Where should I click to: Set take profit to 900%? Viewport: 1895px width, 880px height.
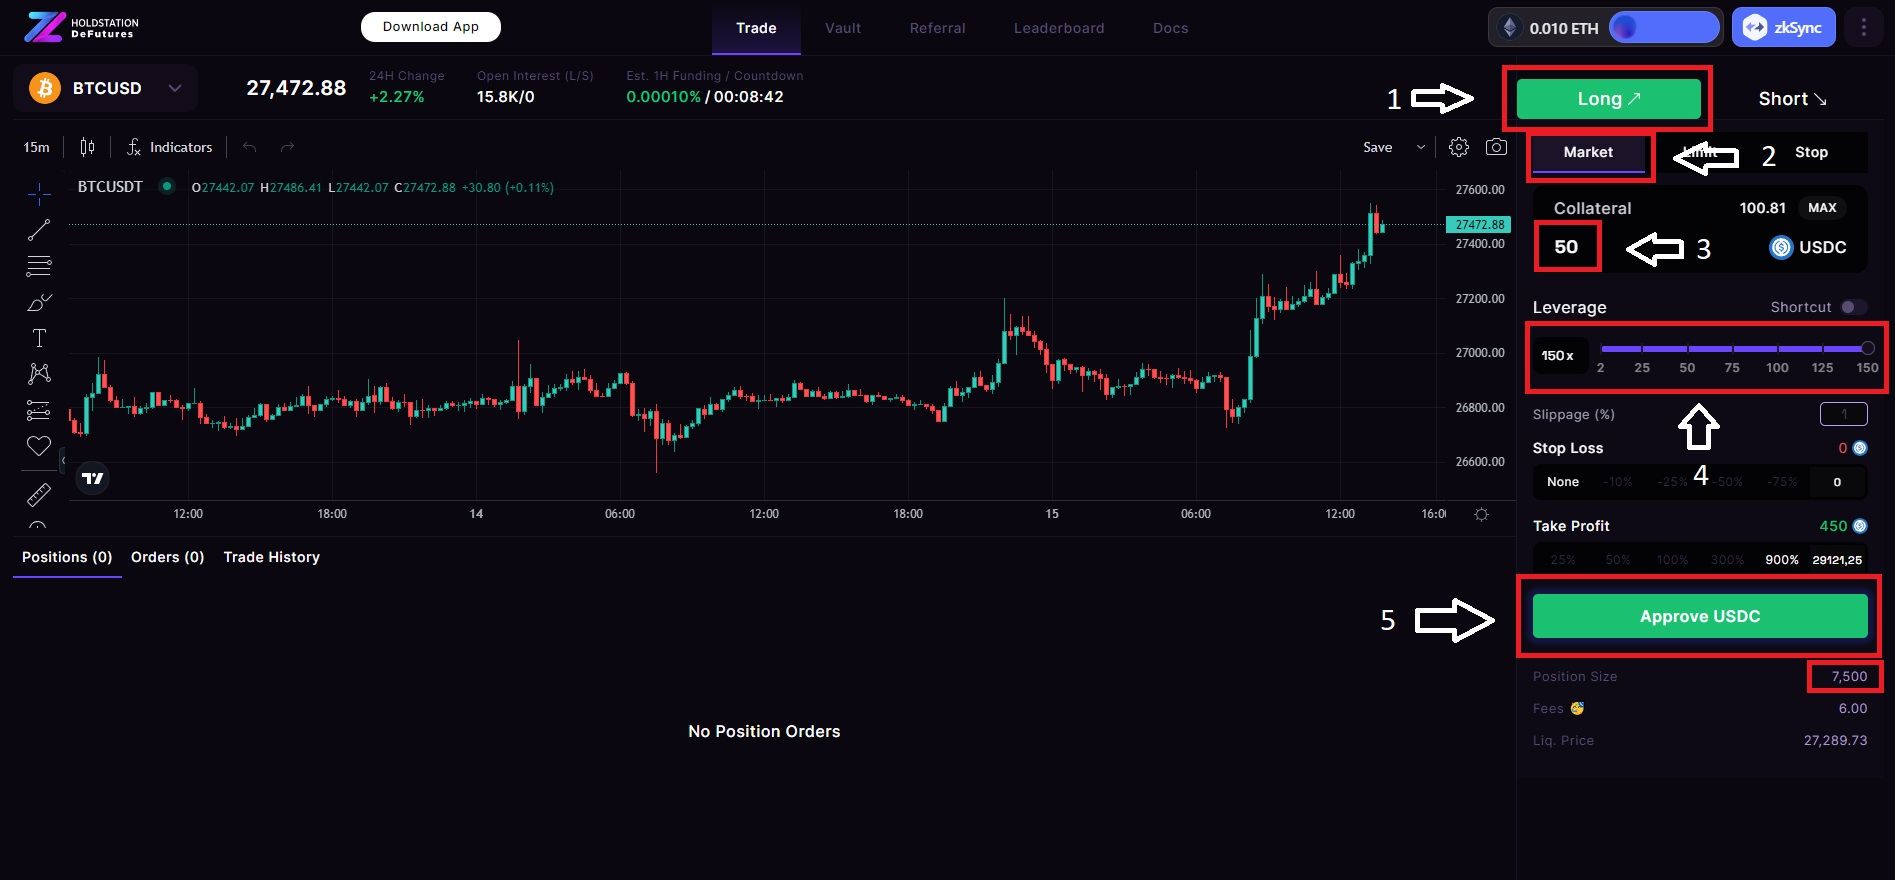pyautogui.click(x=1782, y=560)
